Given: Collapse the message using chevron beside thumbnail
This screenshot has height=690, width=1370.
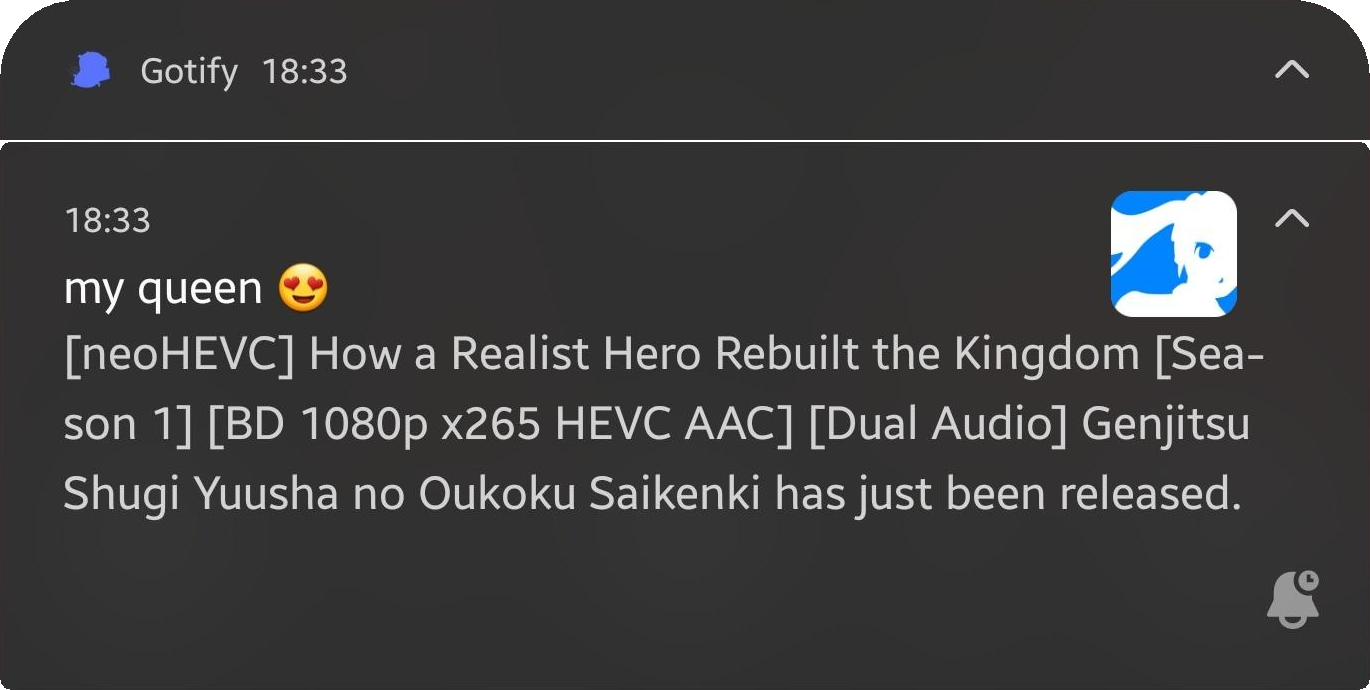Looking at the screenshot, I should 1292,217.
